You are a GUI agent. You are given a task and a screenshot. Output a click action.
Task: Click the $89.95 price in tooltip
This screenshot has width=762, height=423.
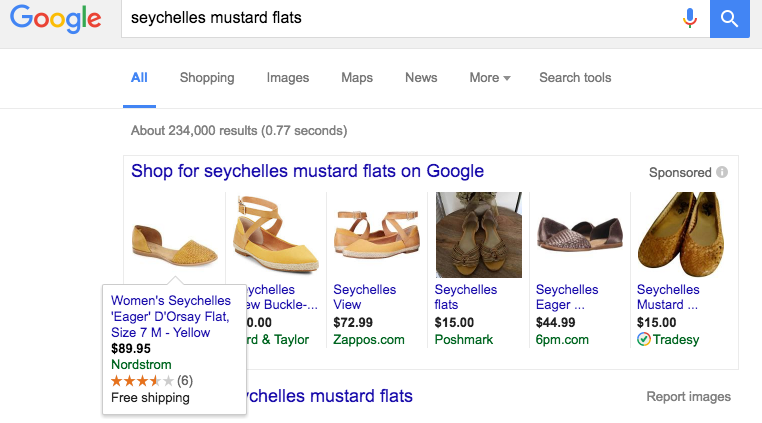click(x=131, y=349)
